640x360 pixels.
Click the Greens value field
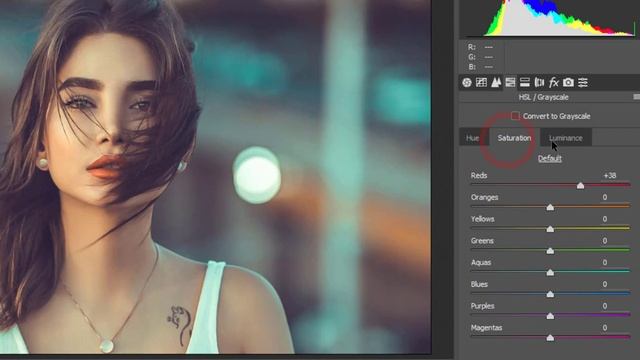click(x=605, y=241)
